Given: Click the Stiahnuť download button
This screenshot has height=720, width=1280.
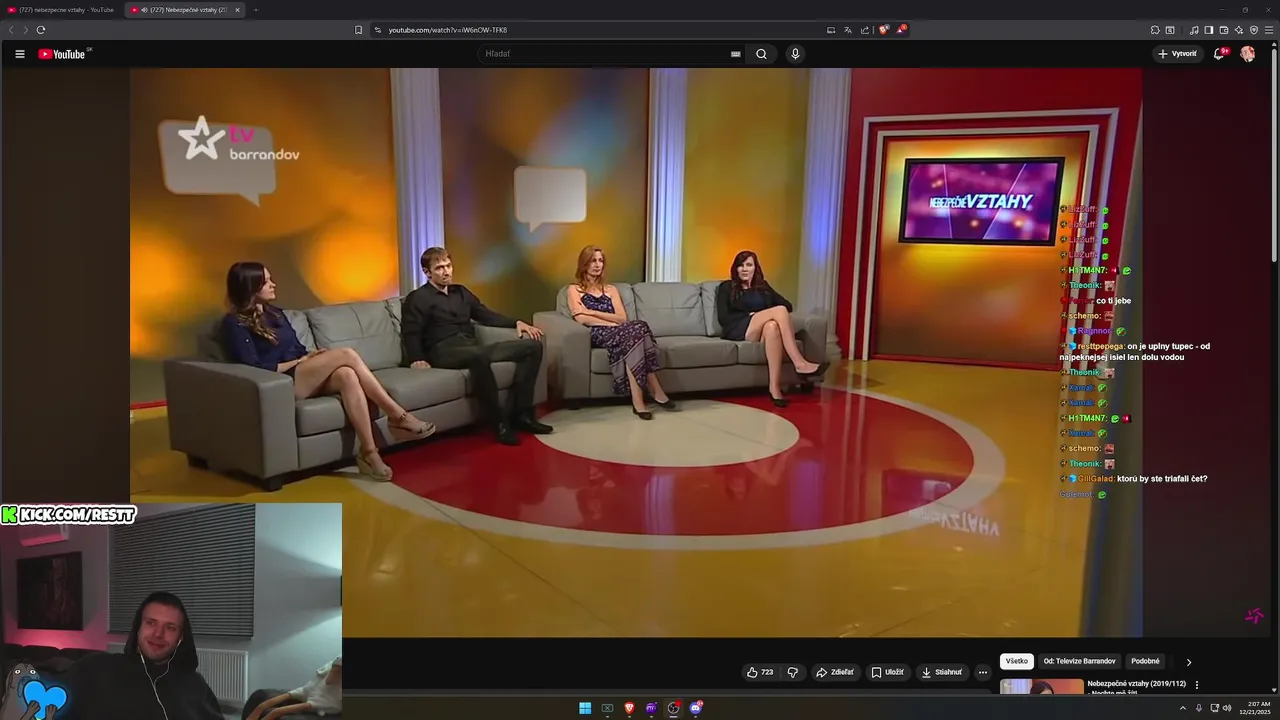Looking at the screenshot, I should 941,672.
